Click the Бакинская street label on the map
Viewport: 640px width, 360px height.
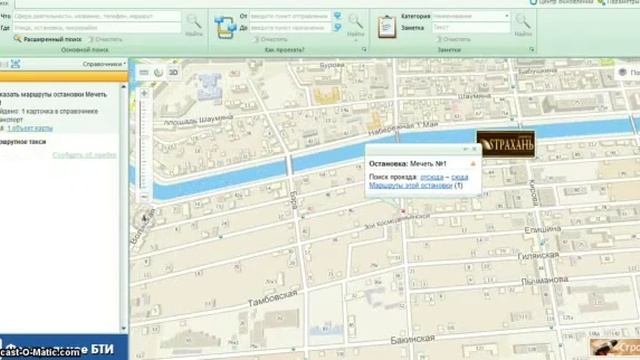point(413,339)
